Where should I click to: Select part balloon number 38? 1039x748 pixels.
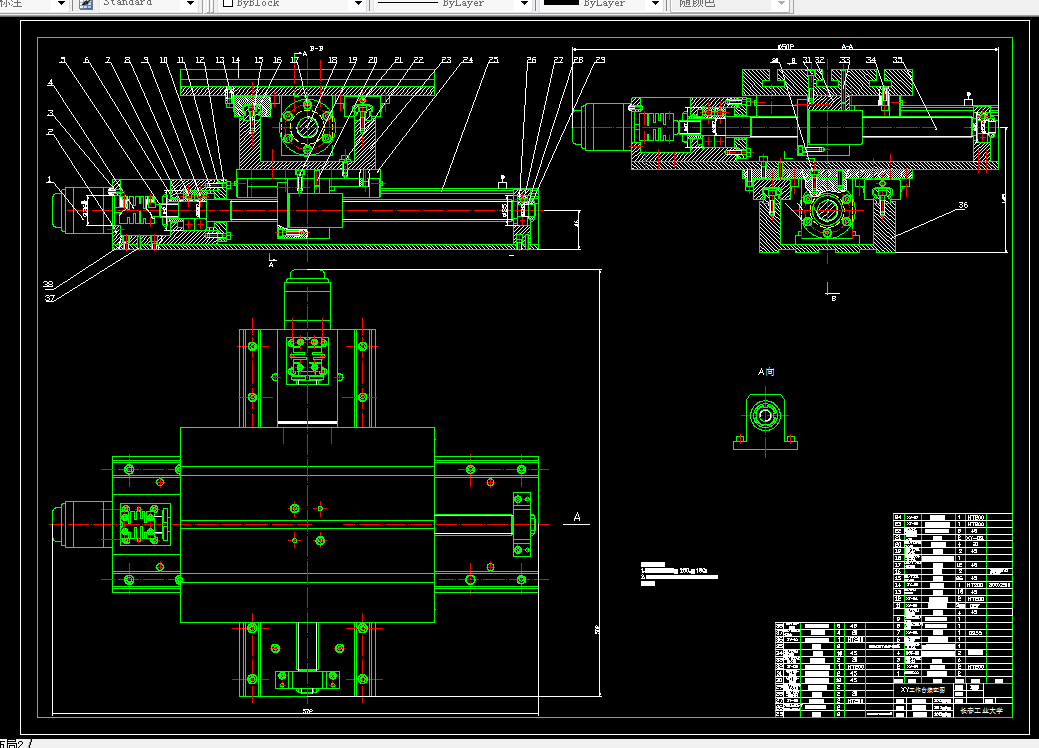click(x=48, y=284)
